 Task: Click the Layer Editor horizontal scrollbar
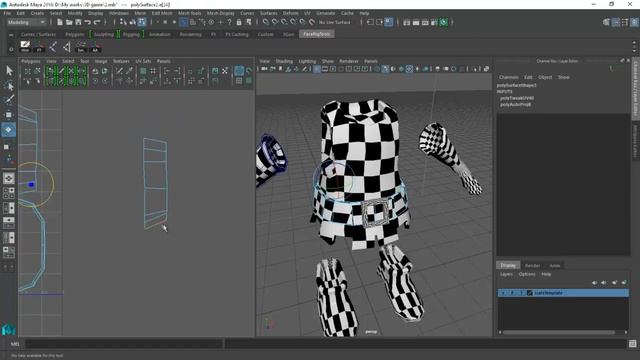pyautogui.click(x=558, y=332)
